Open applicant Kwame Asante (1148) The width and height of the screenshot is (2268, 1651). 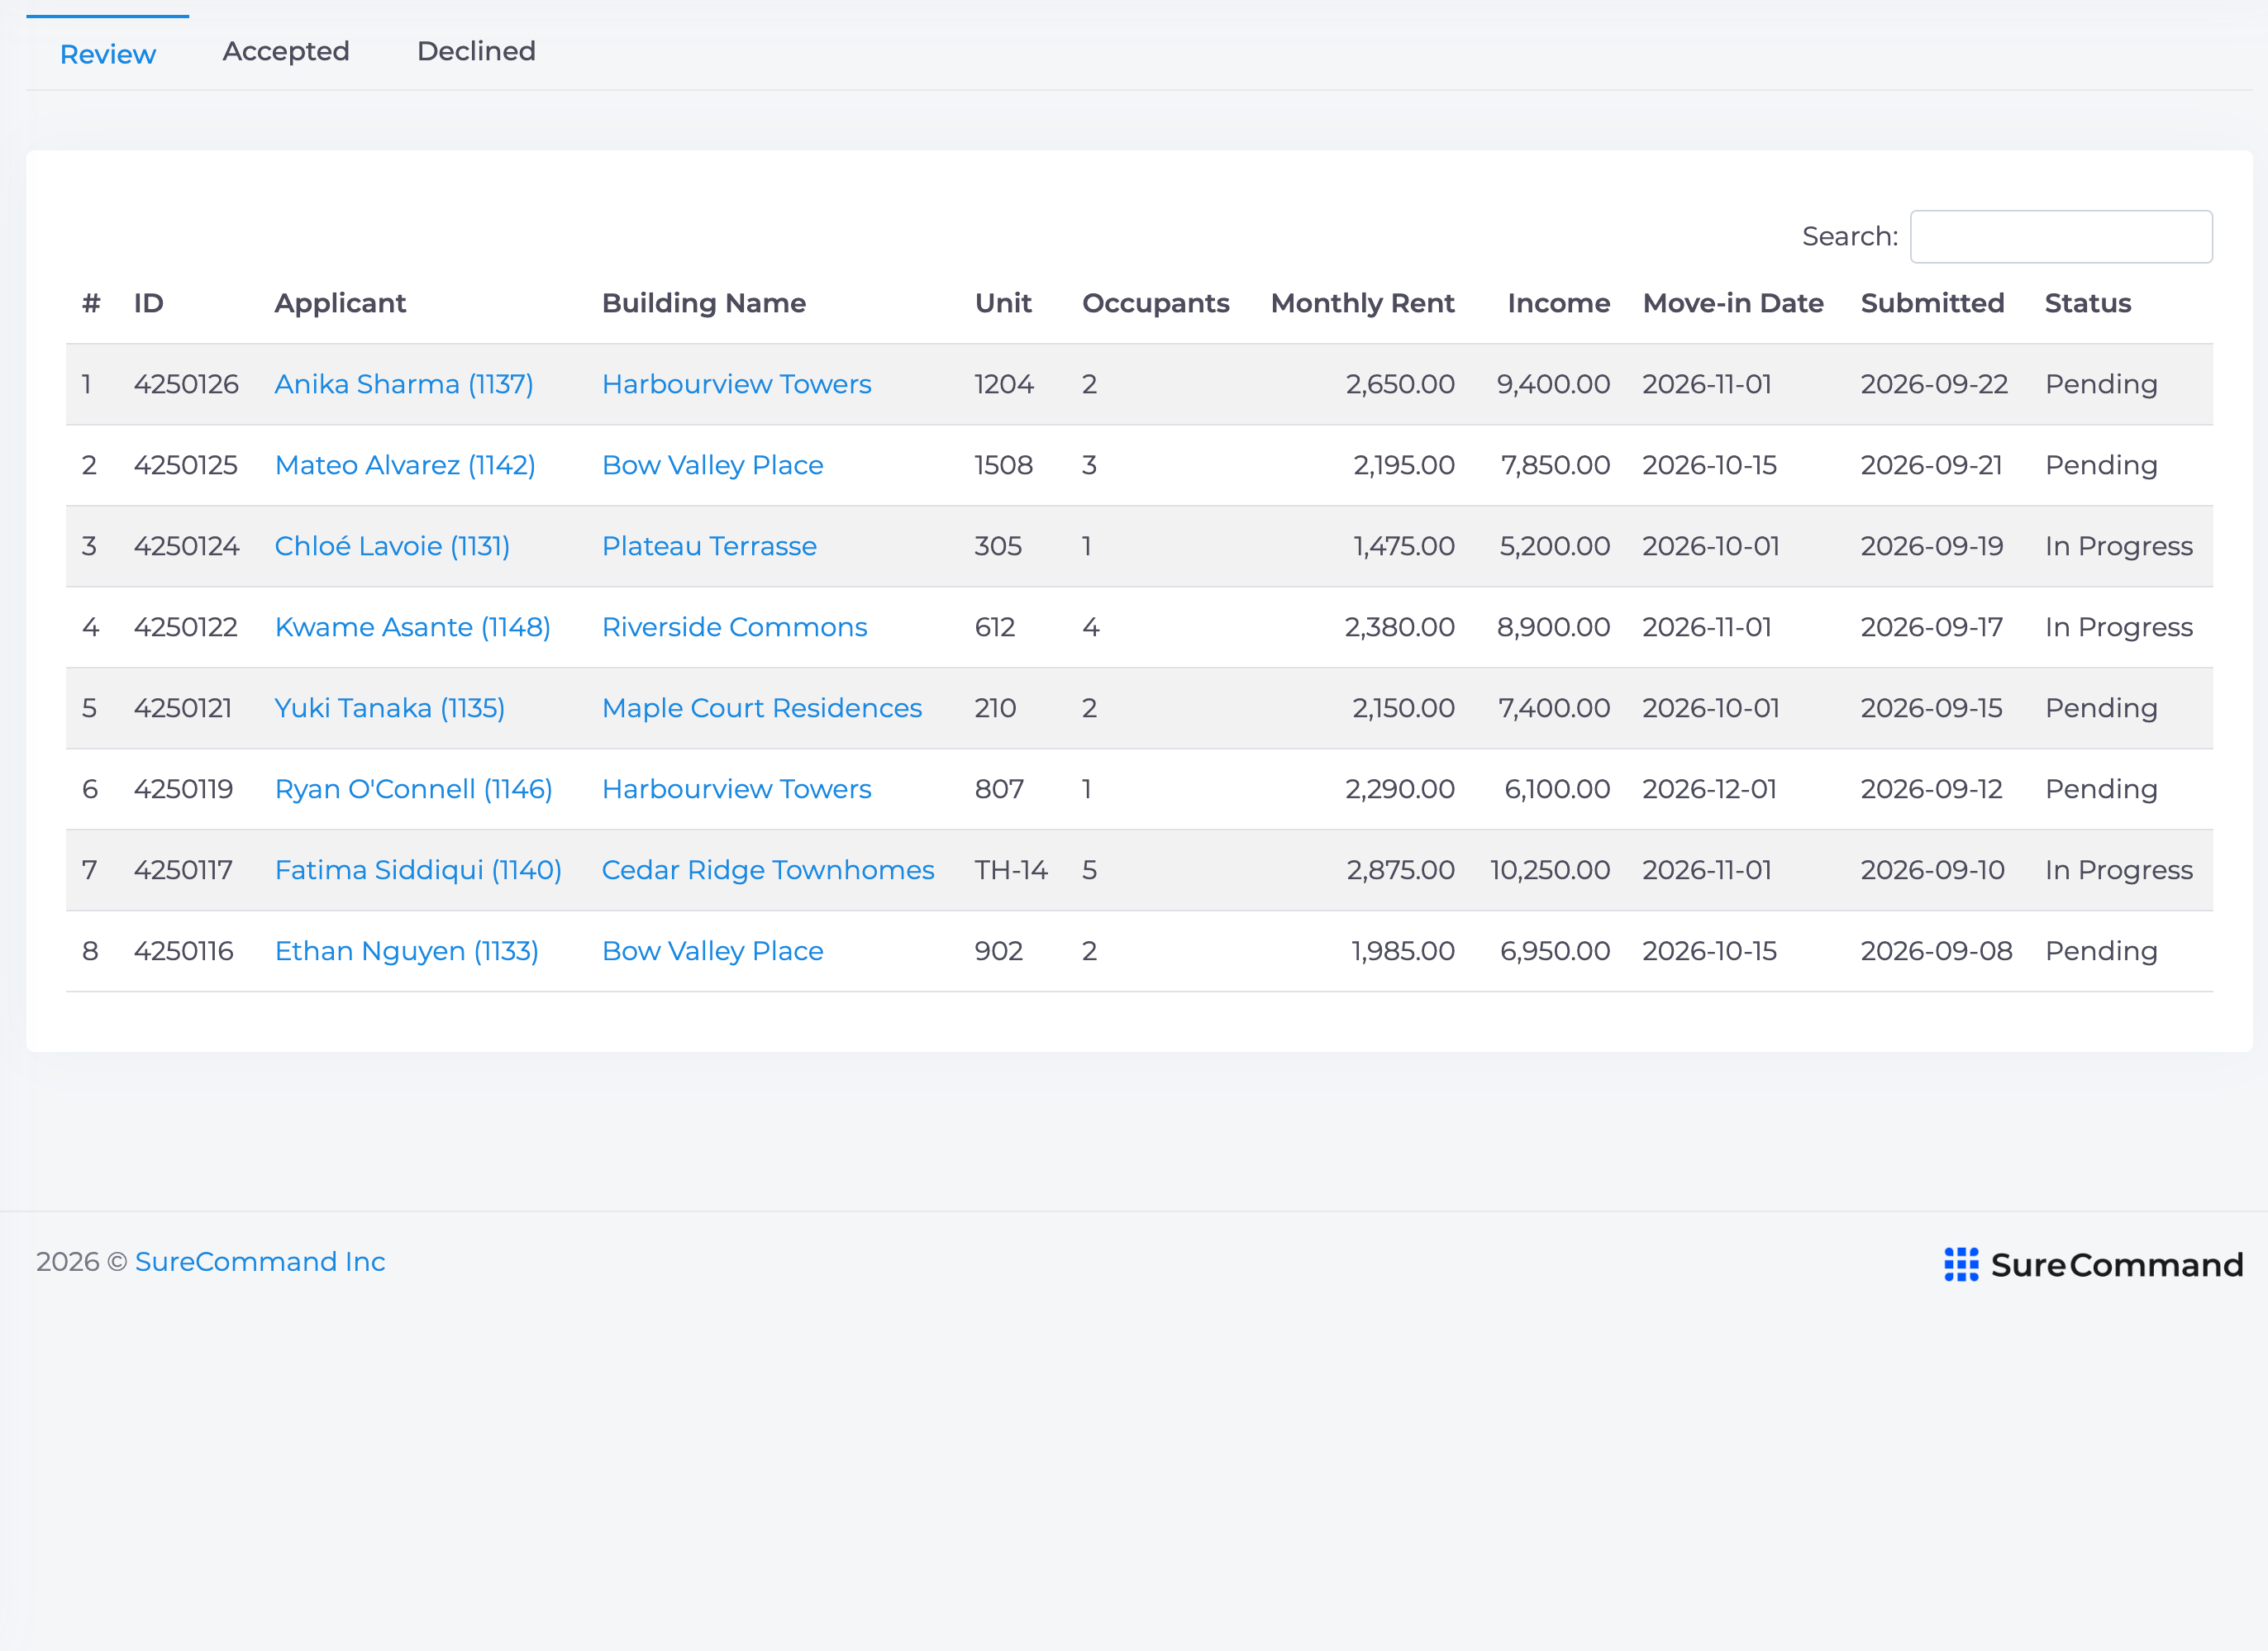(x=412, y=627)
